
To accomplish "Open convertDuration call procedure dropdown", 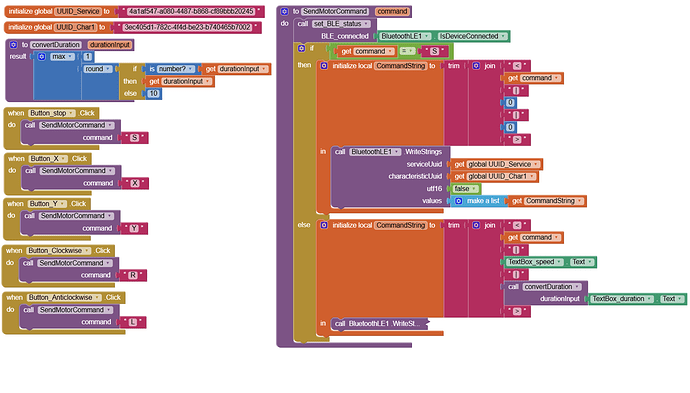I will (x=577, y=287).
